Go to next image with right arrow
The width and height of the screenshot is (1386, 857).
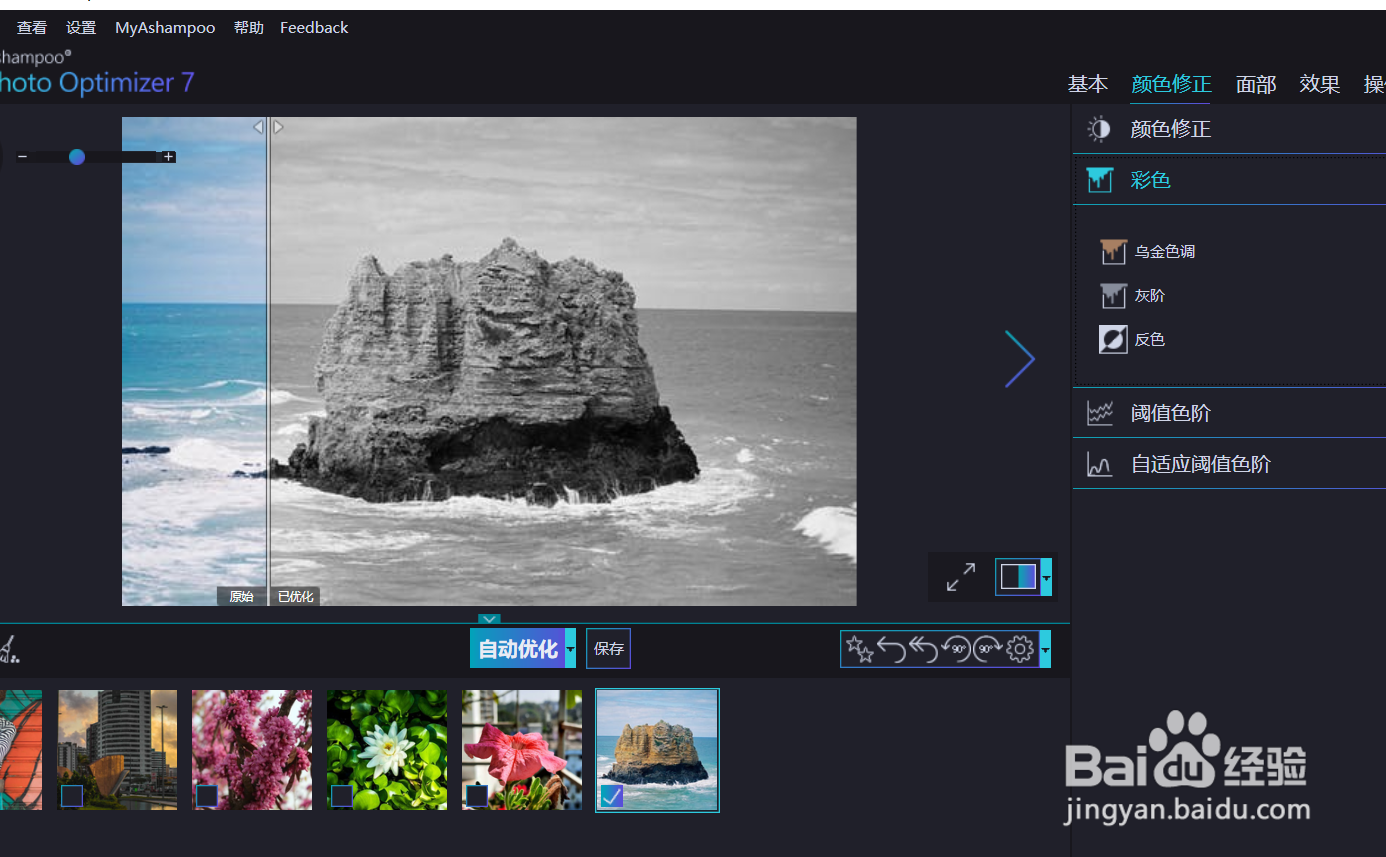tap(1020, 358)
